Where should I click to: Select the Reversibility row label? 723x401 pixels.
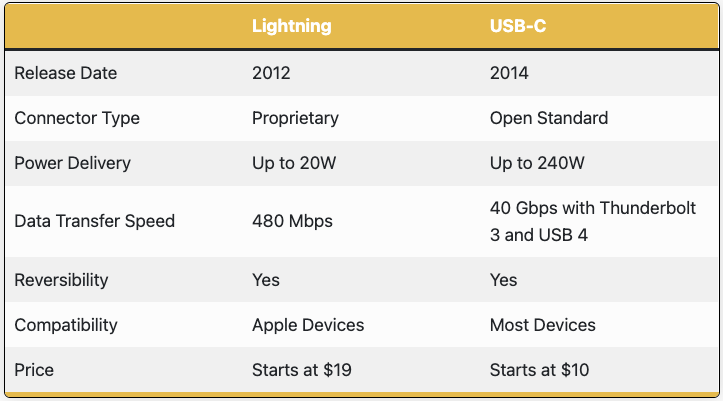(61, 280)
